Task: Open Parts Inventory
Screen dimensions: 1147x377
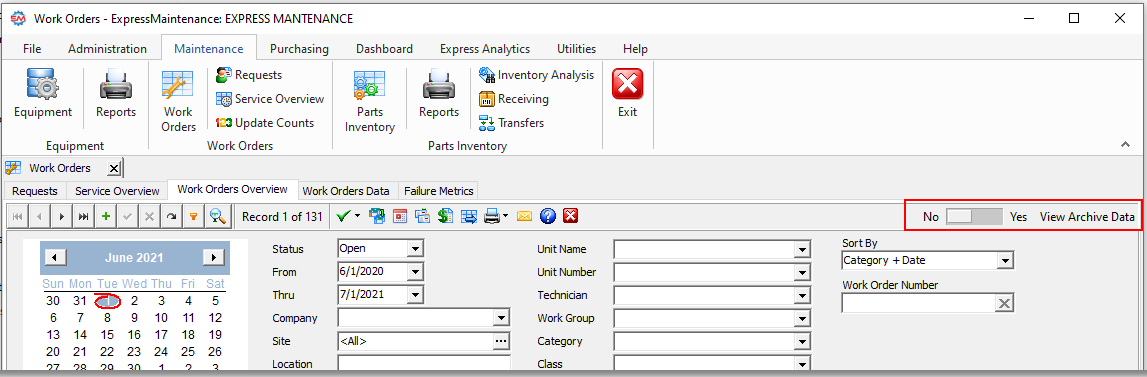Action: (369, 101)
